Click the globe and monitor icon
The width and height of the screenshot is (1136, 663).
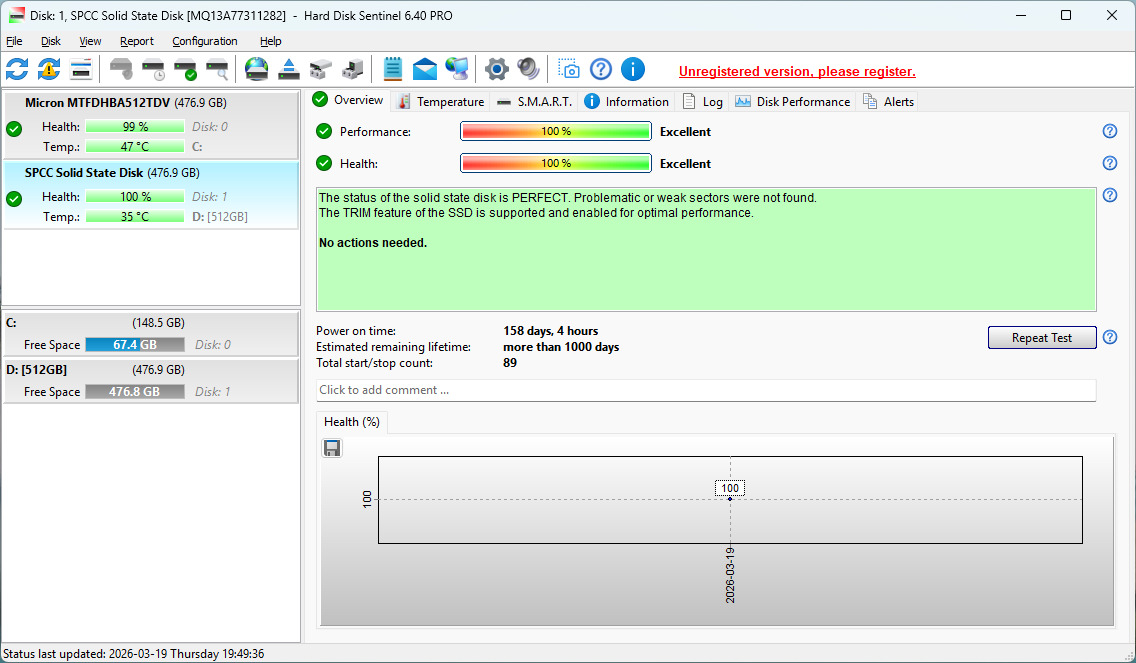coord(456,70)
